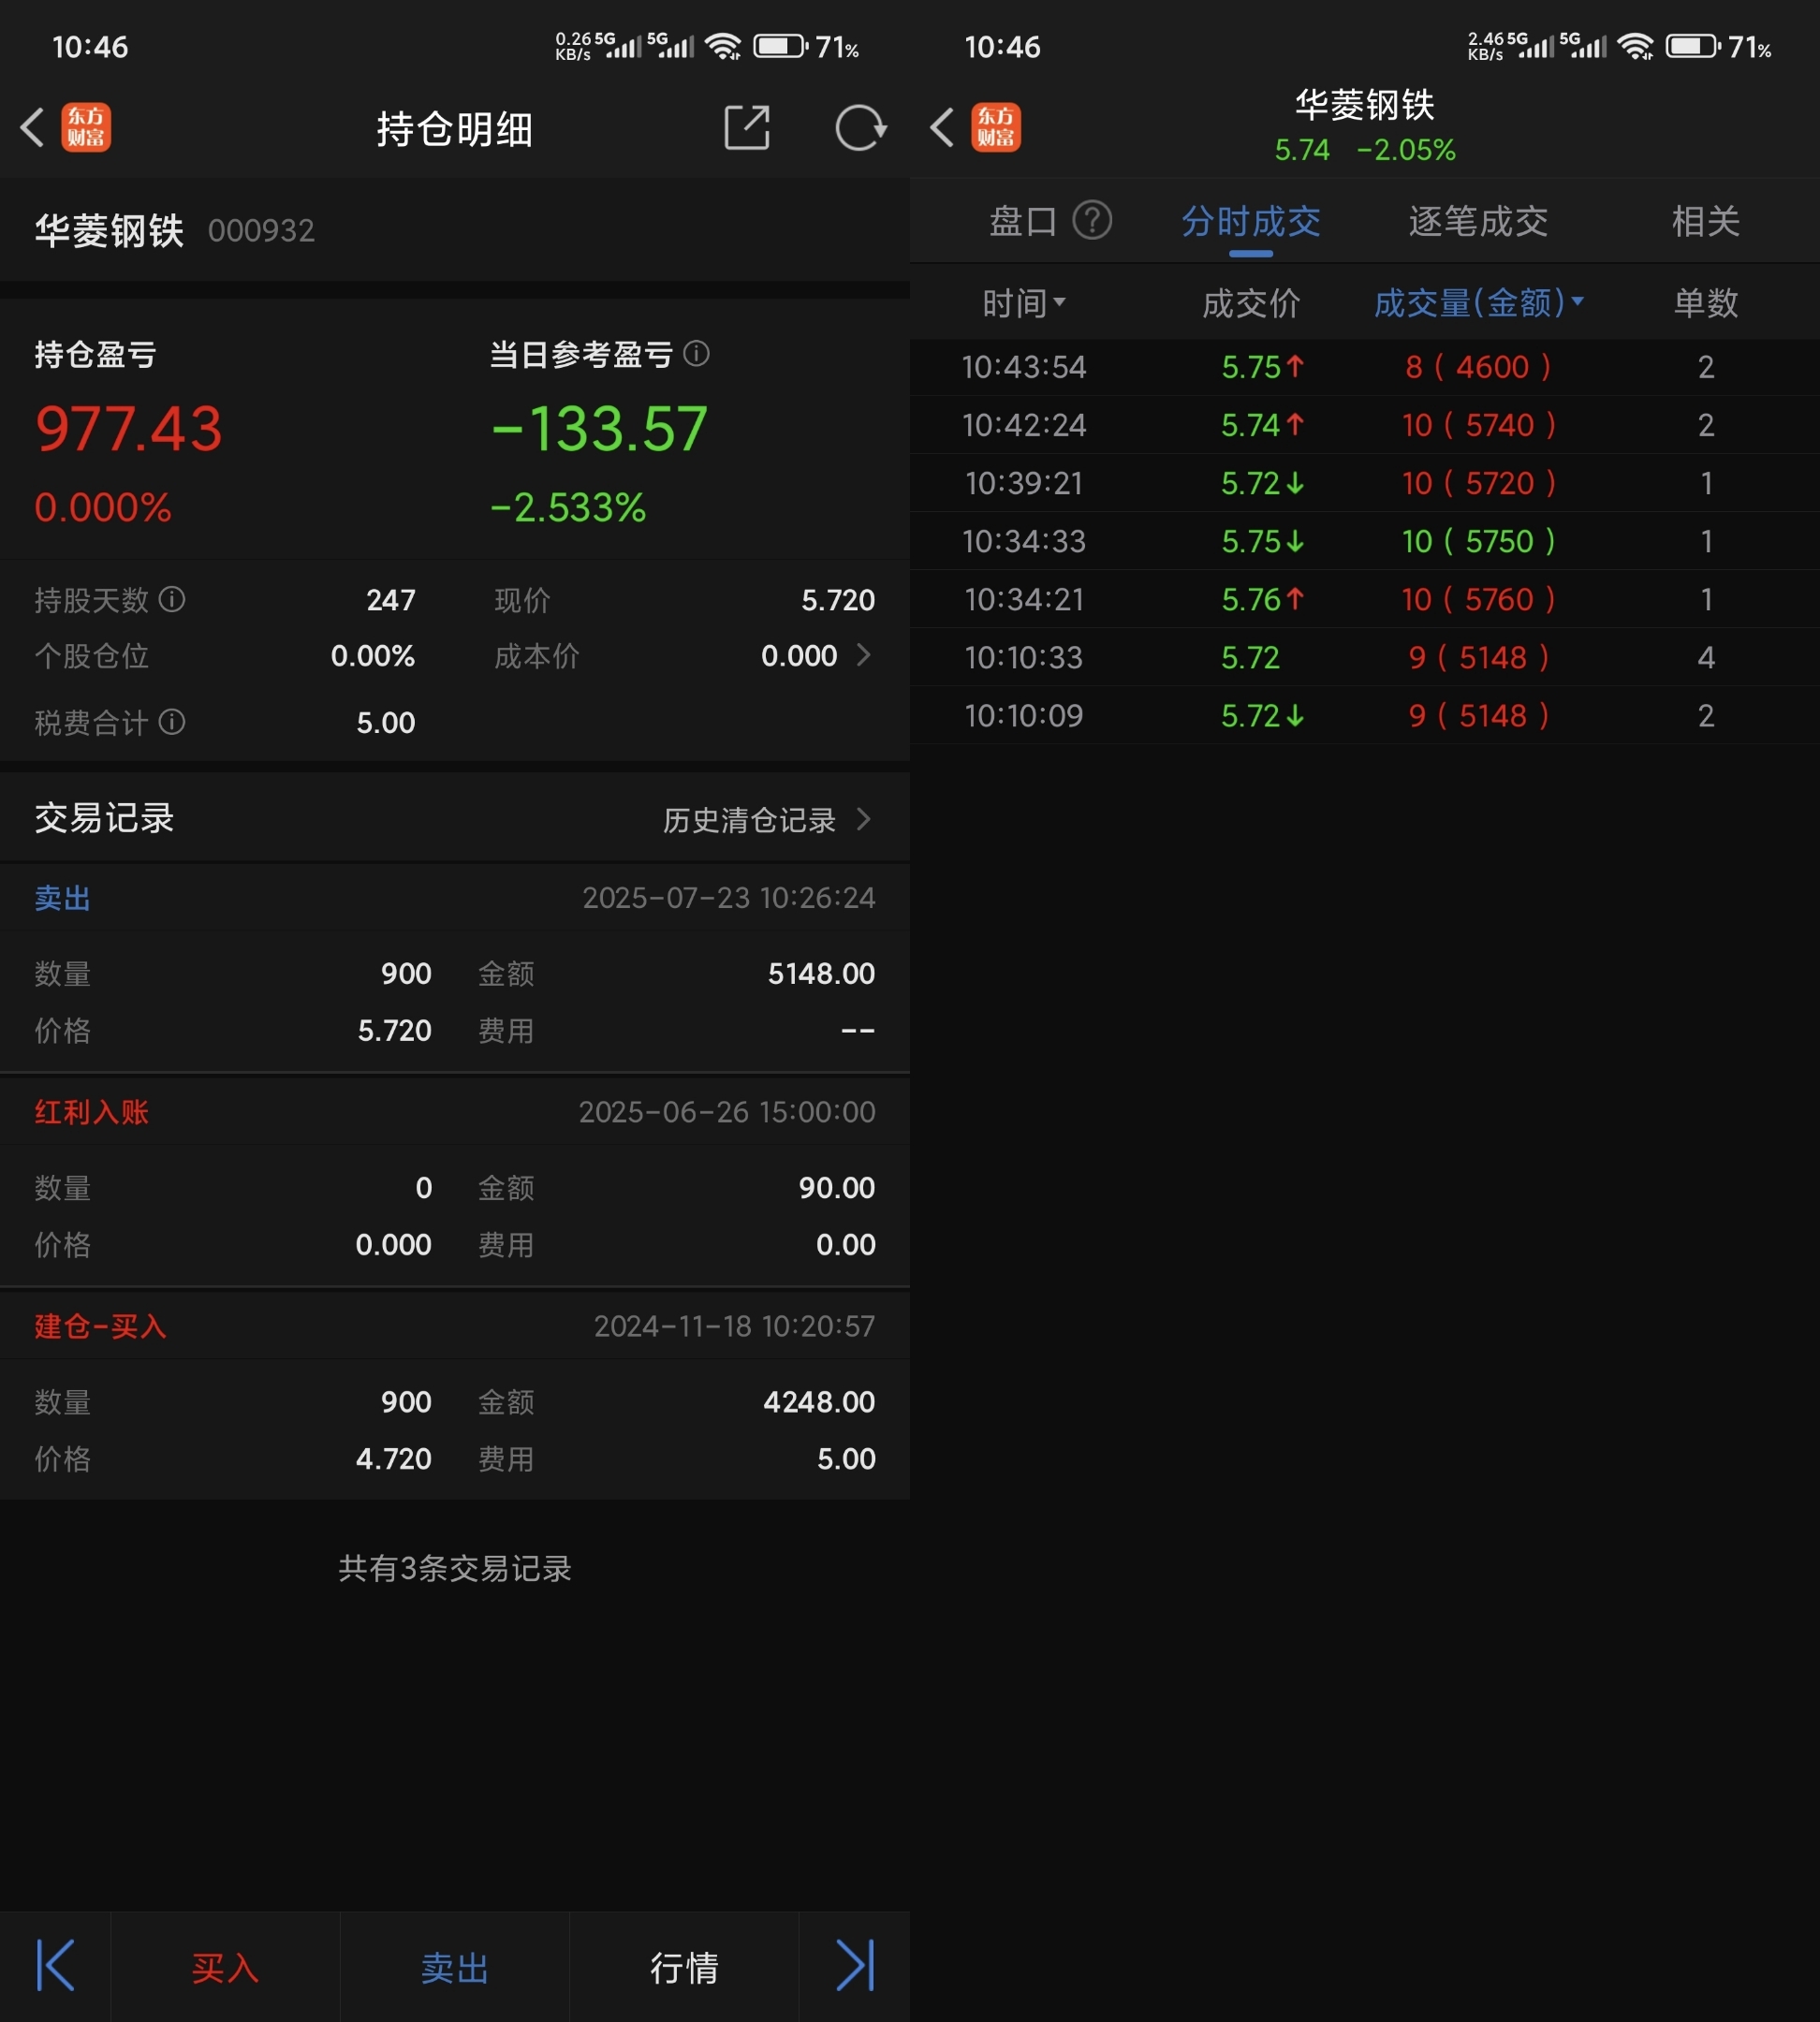Screen dimensions: 1820x2022
Task: Select trade row at 10:39:21
Action: (x=1365, y=483)
